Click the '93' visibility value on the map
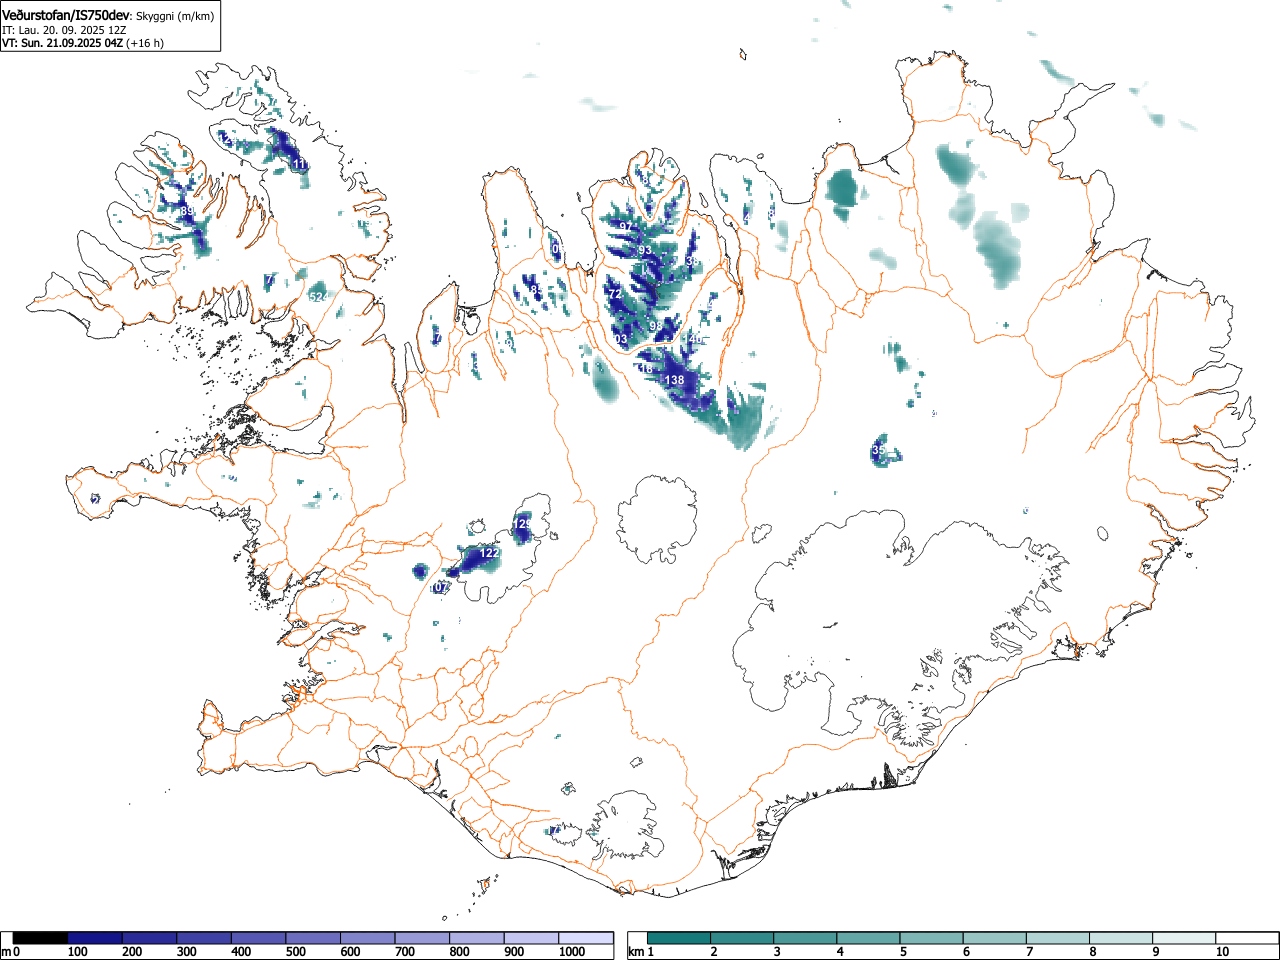The height and width of the screenshot is (960, 1280). (x=645, y=250)
